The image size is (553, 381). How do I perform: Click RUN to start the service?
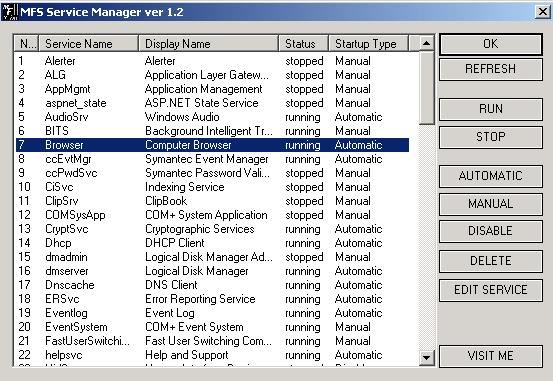pos(491,109)
